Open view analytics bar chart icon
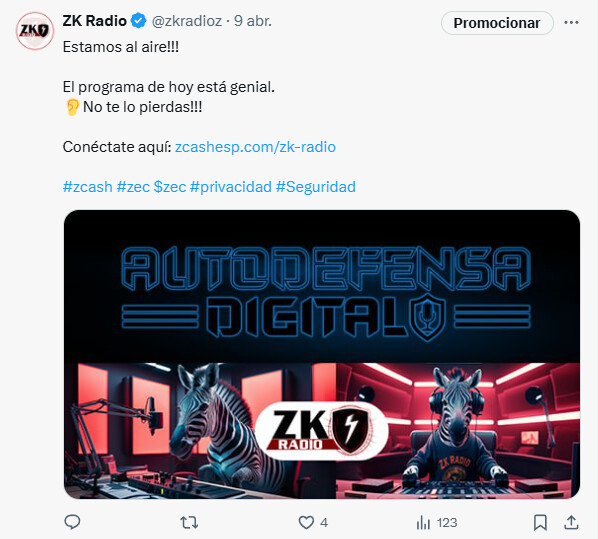Screen dimensions: 598x539 coord(423,522)
